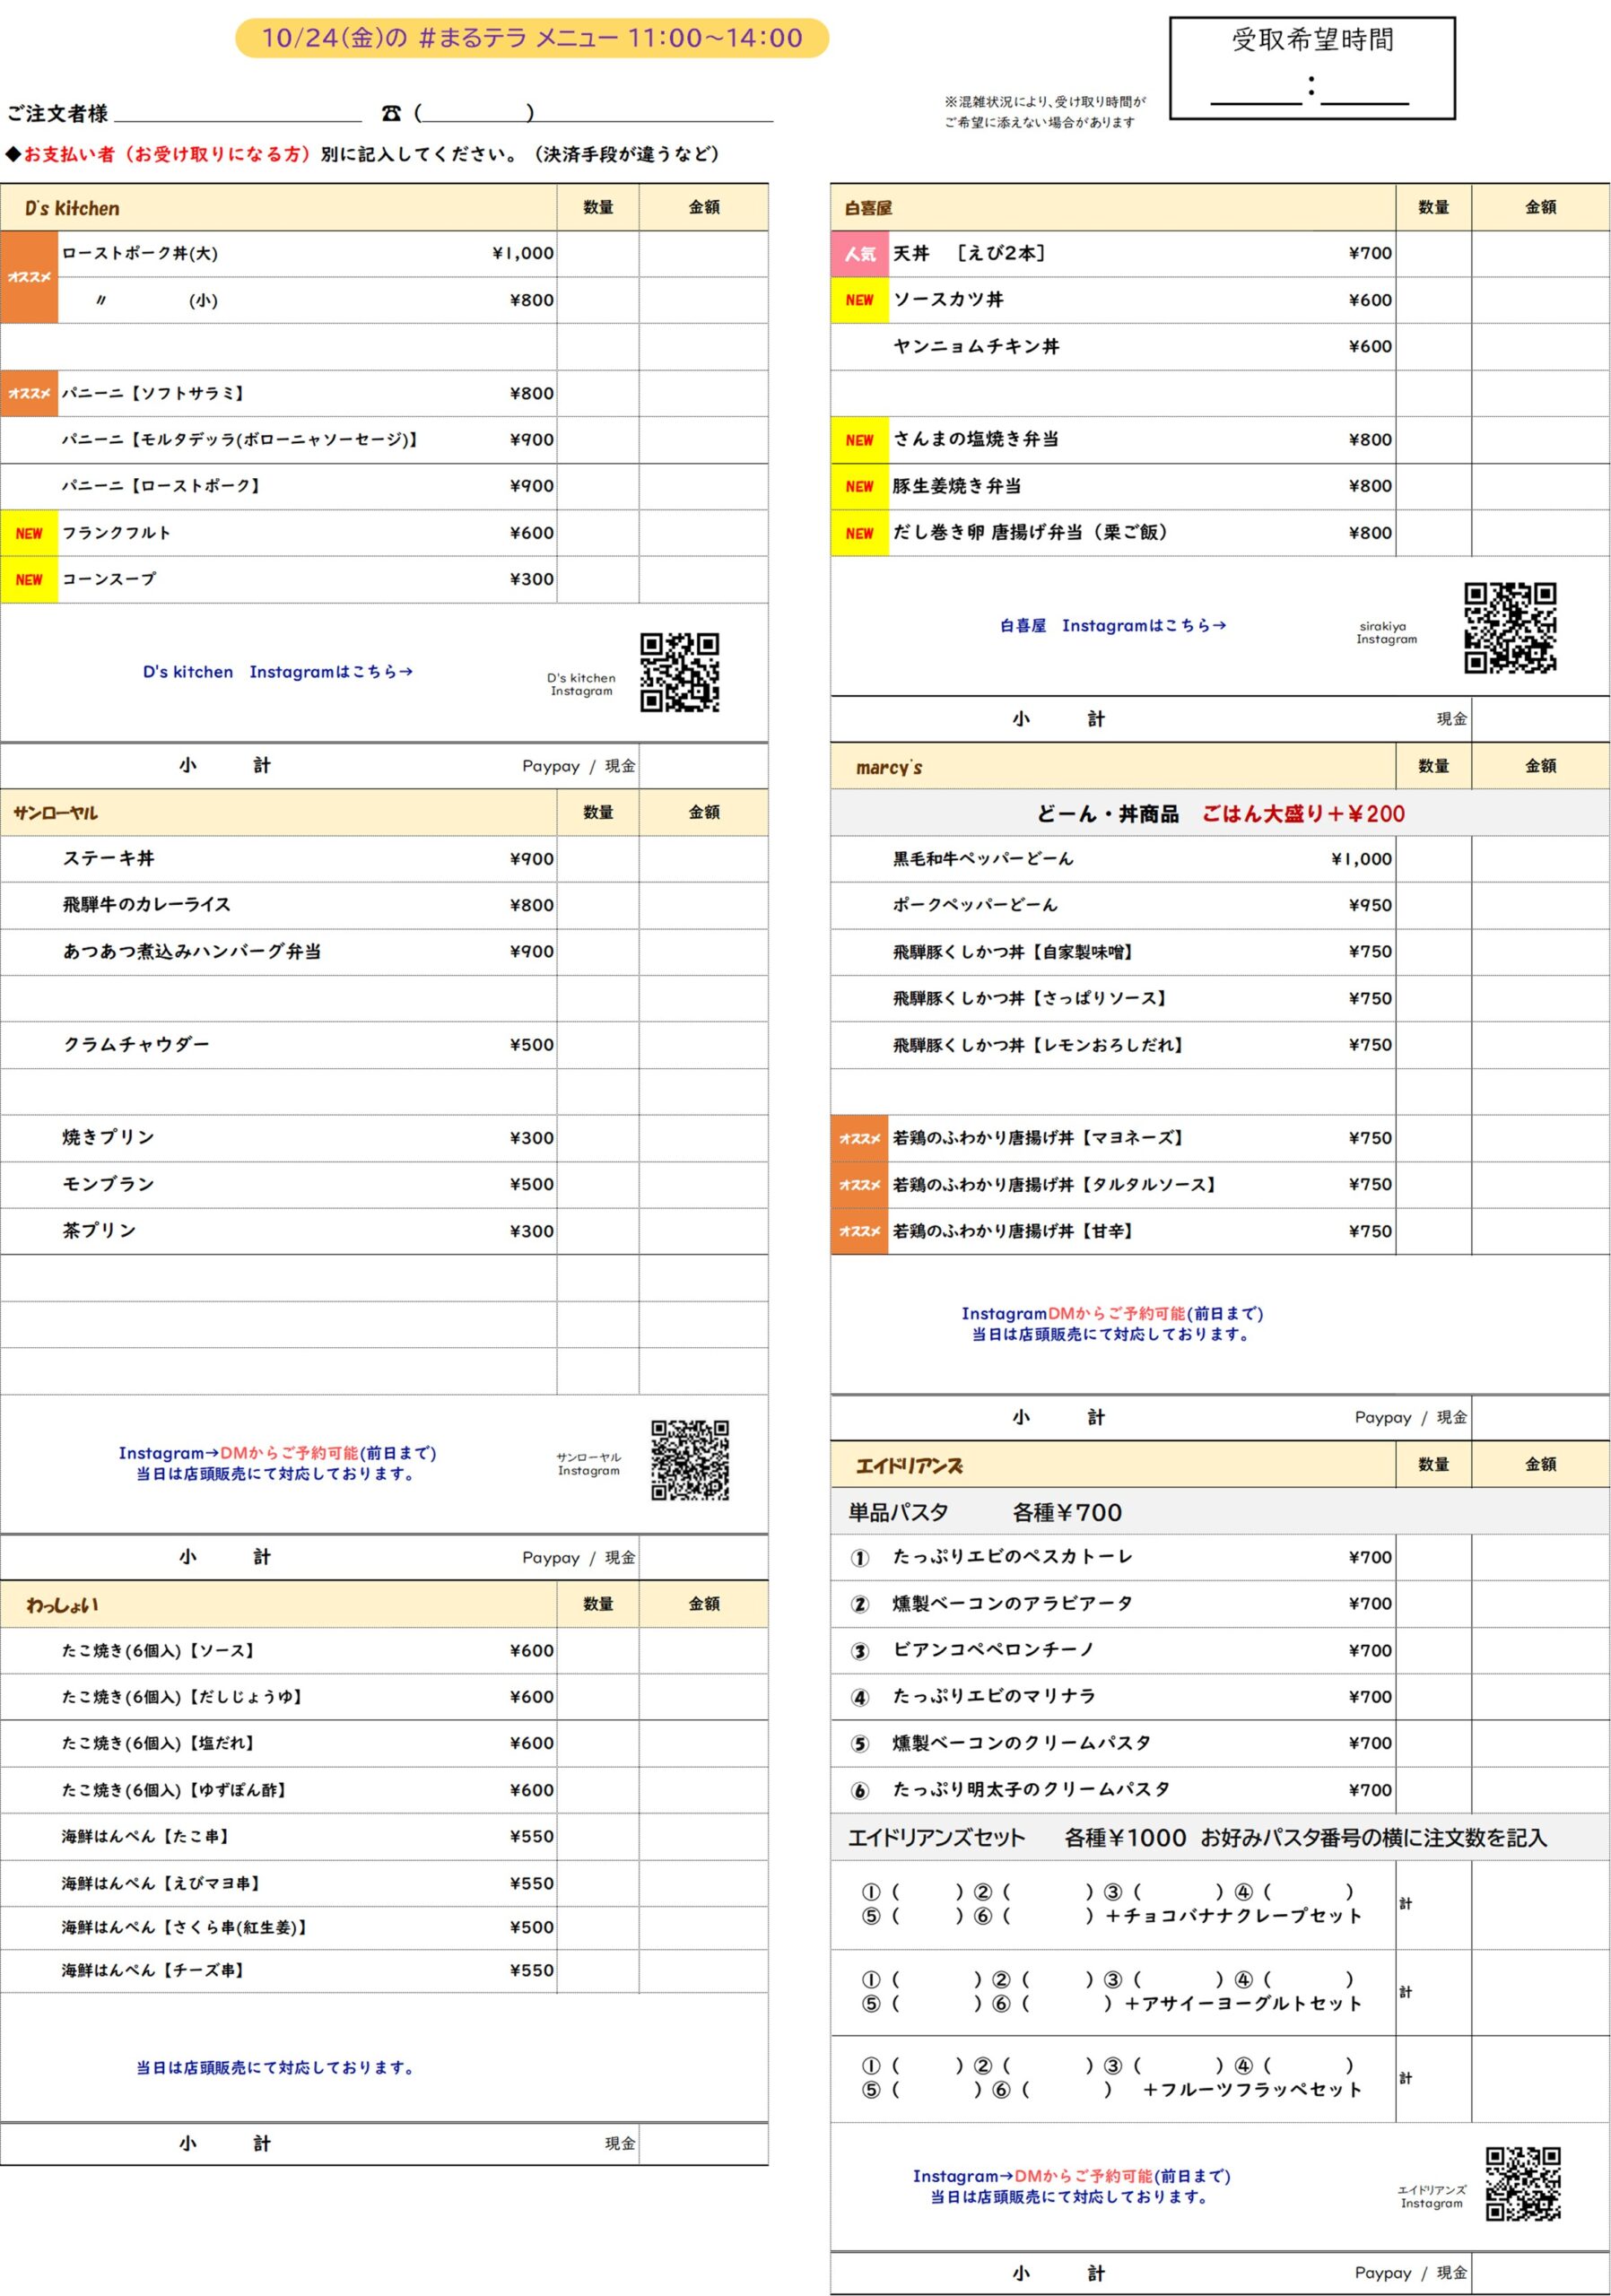Click the わっしょい section header
Screen dimensions: 1611x2296
(x=62, y=1604)
